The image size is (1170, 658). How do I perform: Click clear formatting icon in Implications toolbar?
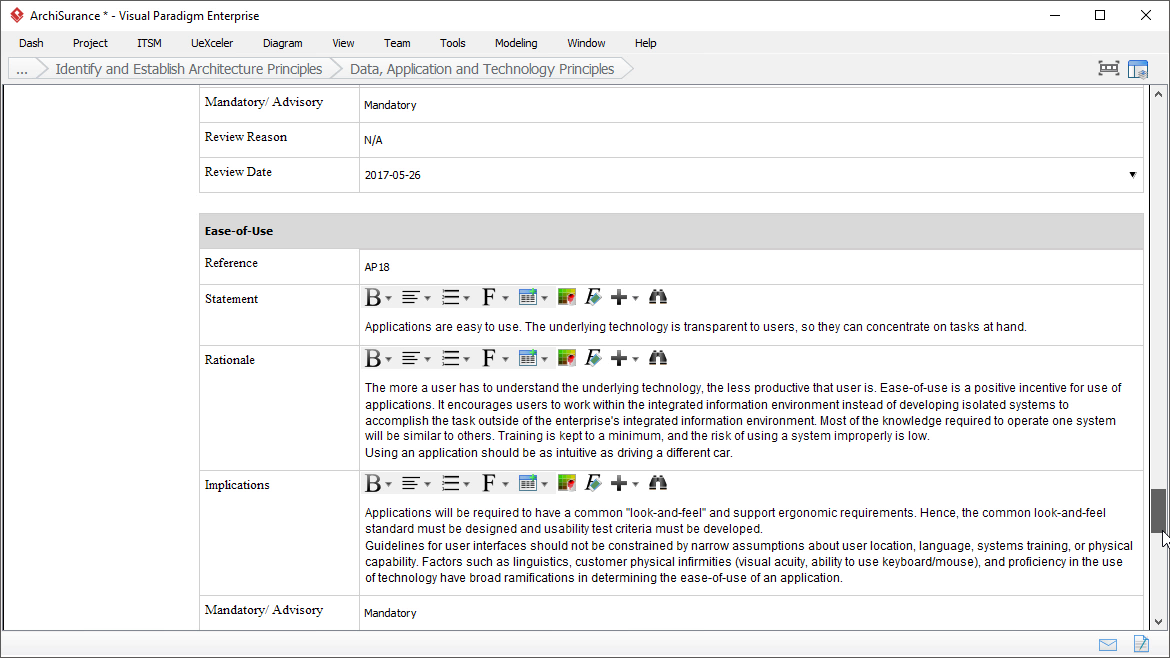pyautogui.click(x=593, y=483)
